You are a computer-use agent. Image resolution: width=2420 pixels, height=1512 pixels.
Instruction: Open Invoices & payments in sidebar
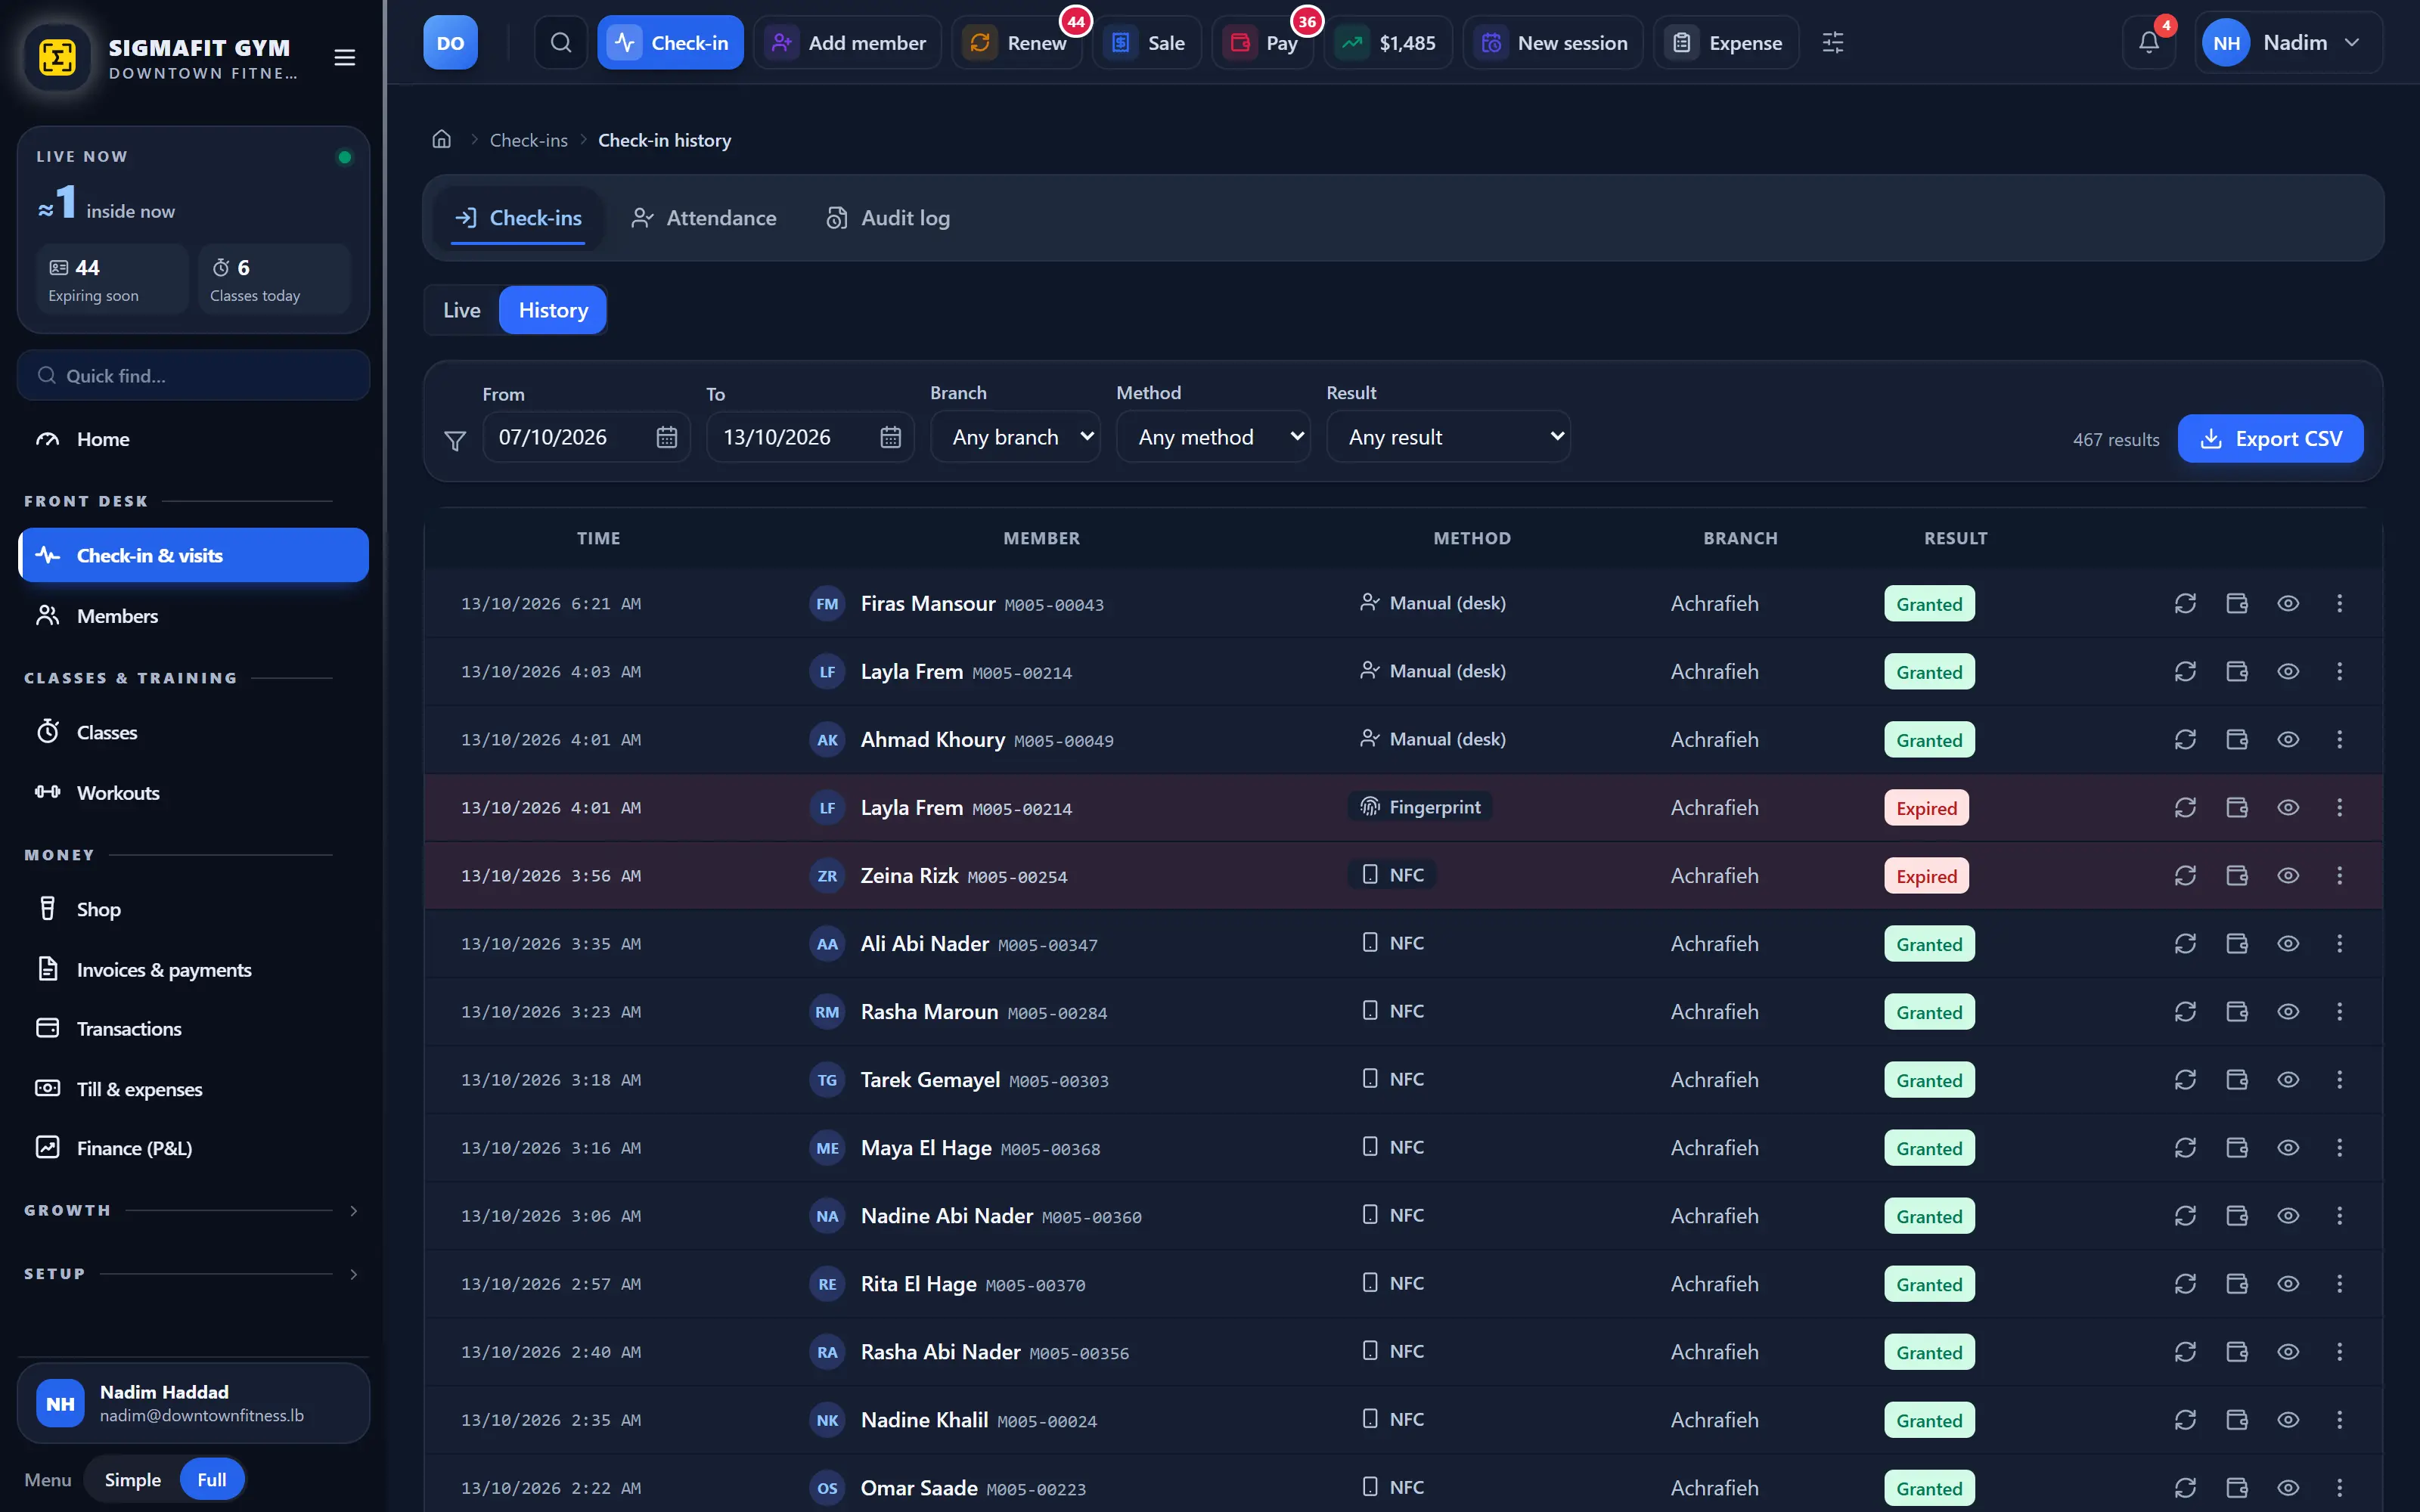pyautogui.click(x=193, y=969)
